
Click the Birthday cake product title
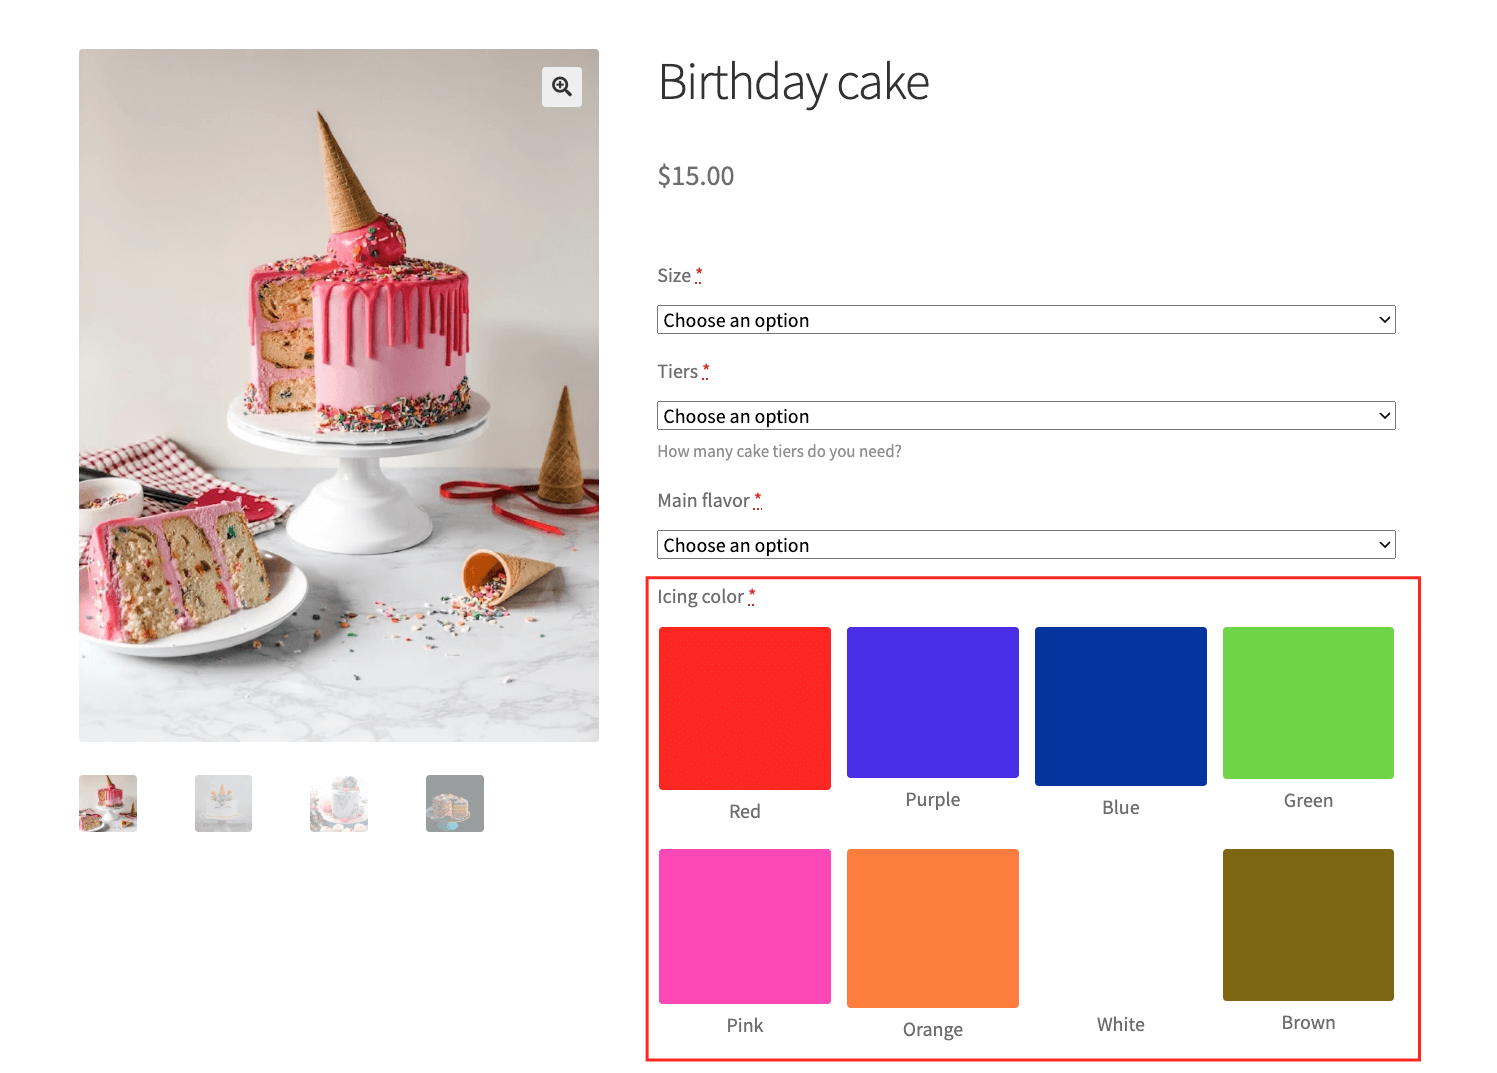(794, 82)
